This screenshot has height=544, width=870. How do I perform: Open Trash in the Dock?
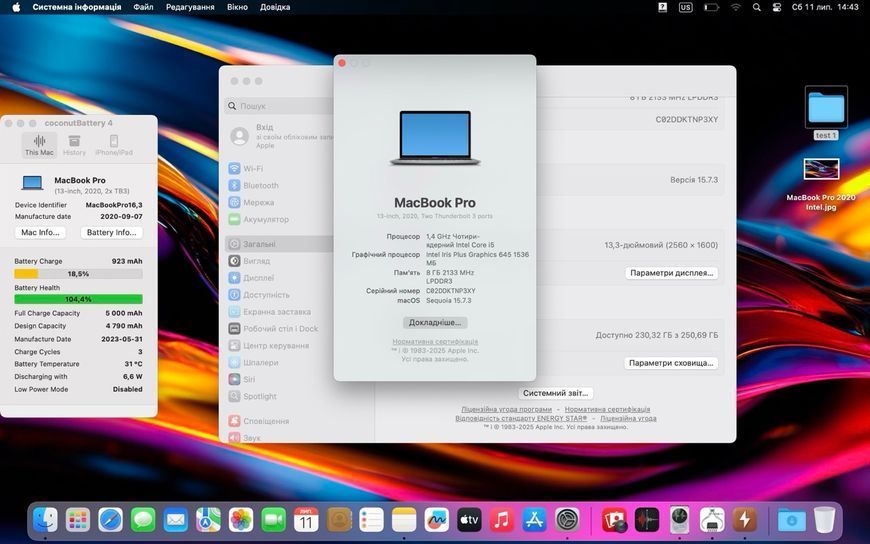(x=825, y=521)
